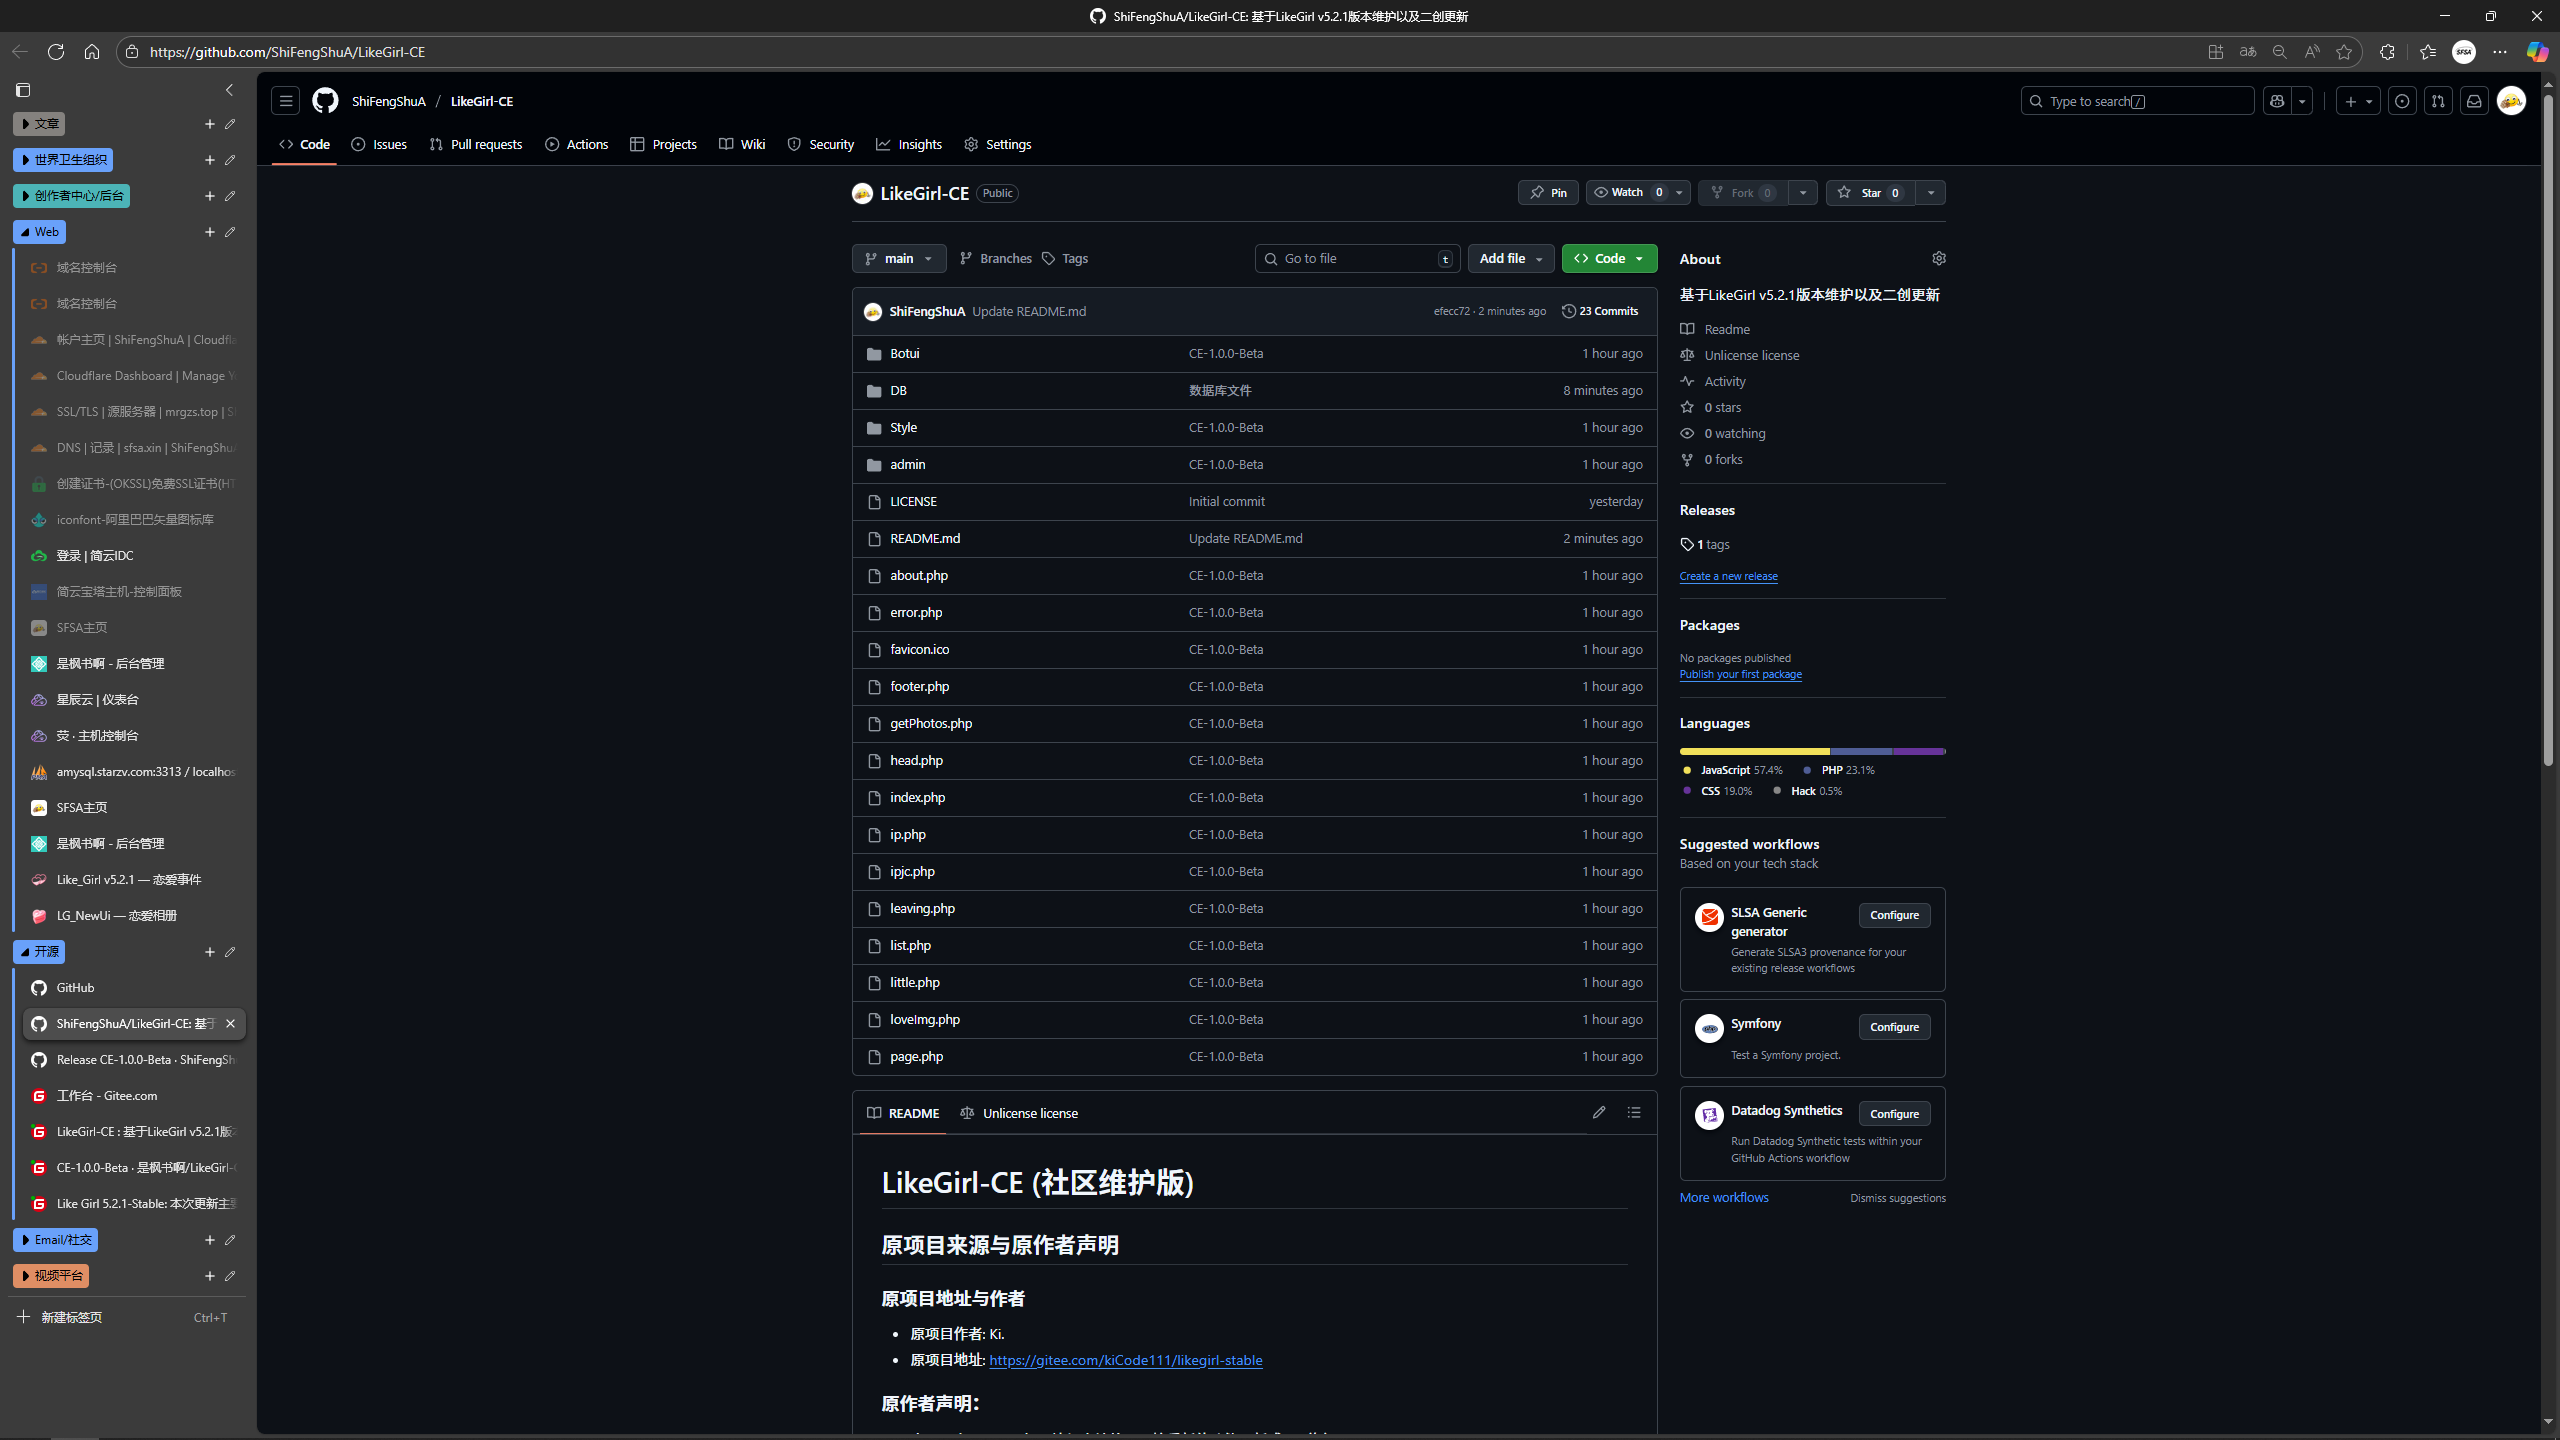The image size is (2560, 1440).
Task: Open the About section settings gear
Action: tap(1938, 258)
